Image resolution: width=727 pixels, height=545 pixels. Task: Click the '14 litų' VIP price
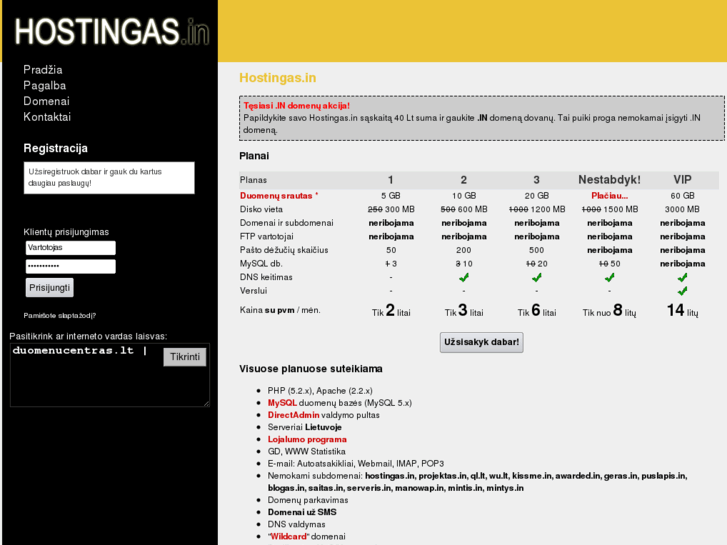pos(682,310)
